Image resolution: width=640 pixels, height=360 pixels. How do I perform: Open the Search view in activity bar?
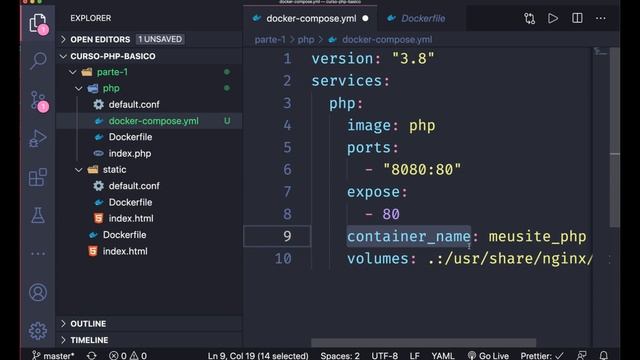click(38, 60)
